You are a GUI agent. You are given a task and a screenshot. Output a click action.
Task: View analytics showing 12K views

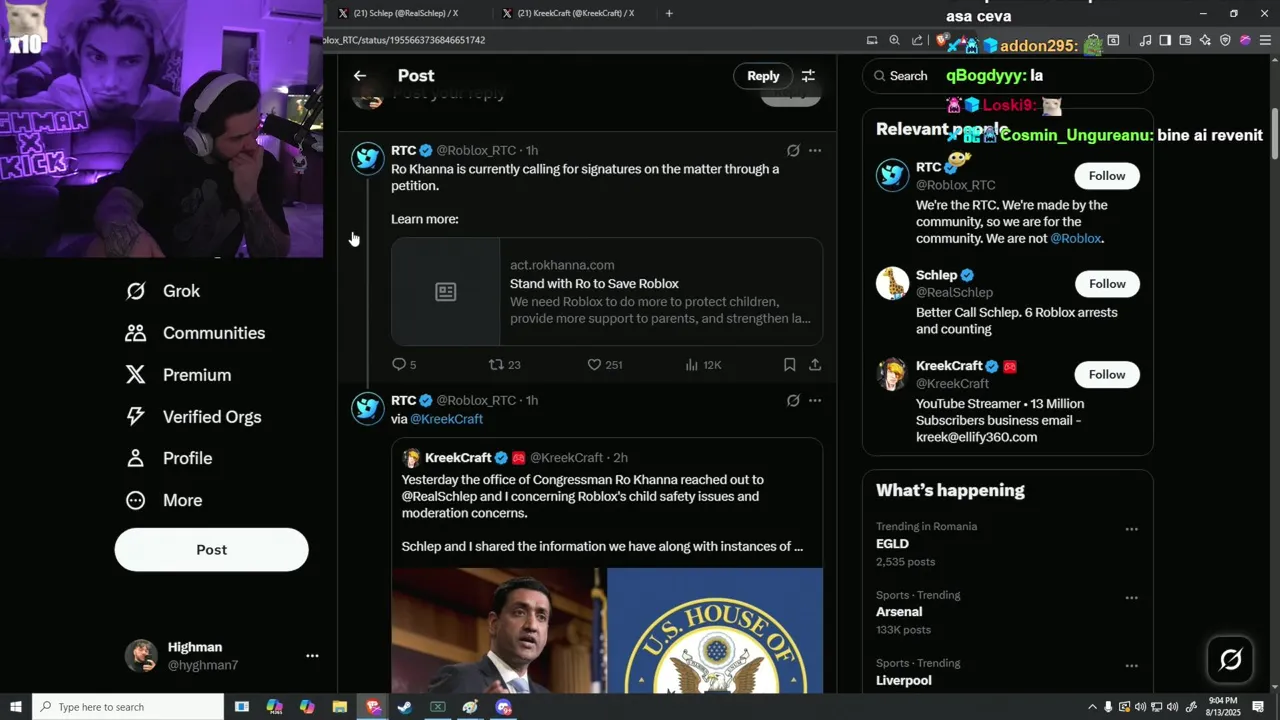pyautogui.click(x=703, y=365)
